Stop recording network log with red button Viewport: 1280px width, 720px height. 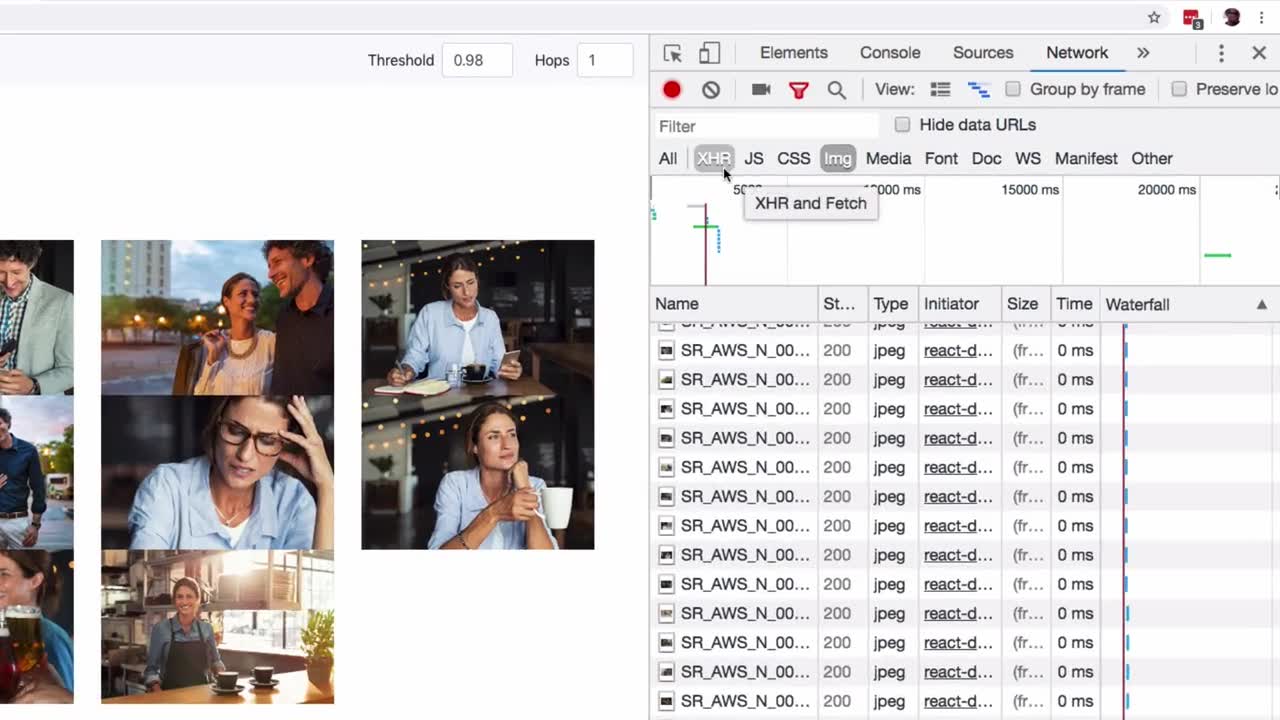(x=671, y=90)
